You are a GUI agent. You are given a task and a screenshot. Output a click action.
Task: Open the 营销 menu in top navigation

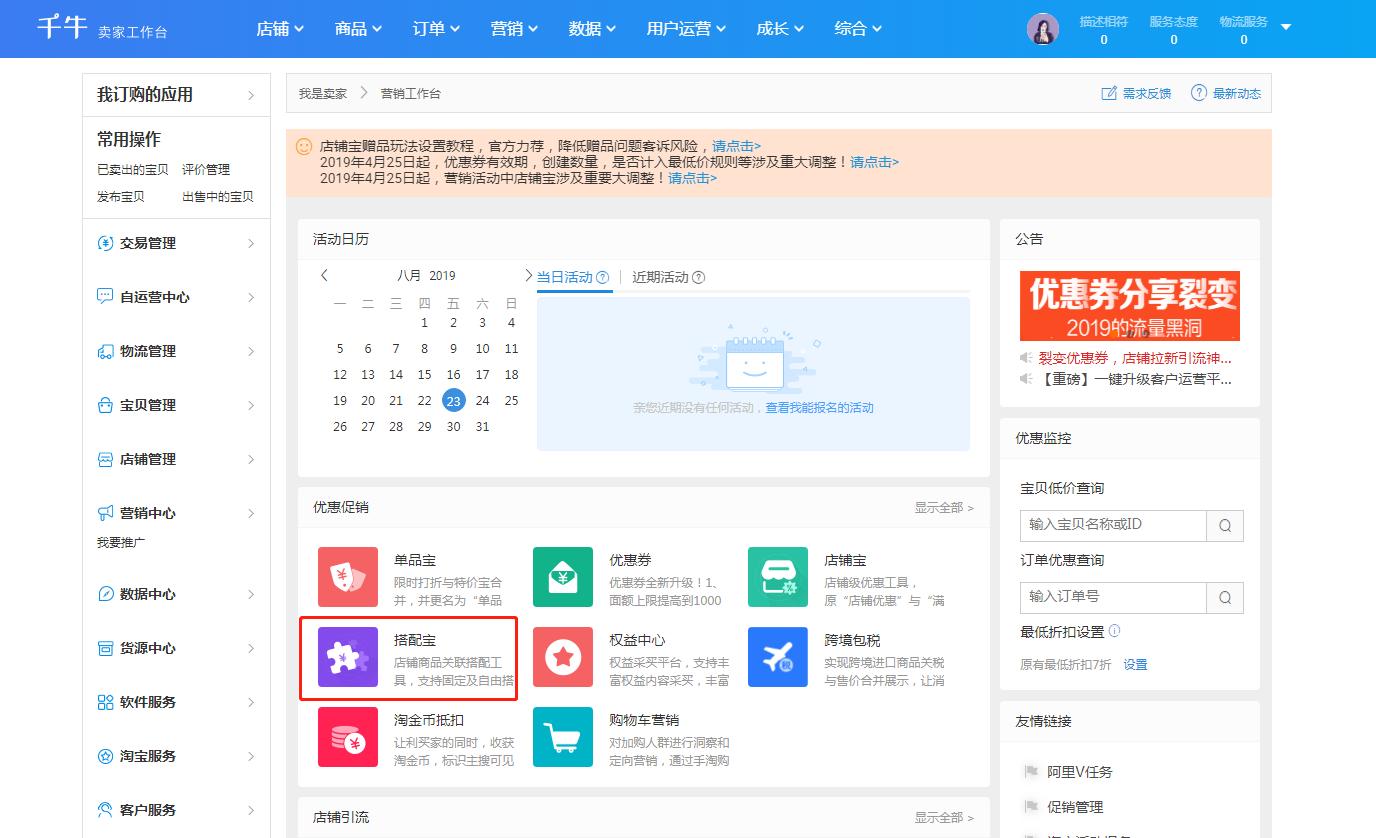(513, 29)
